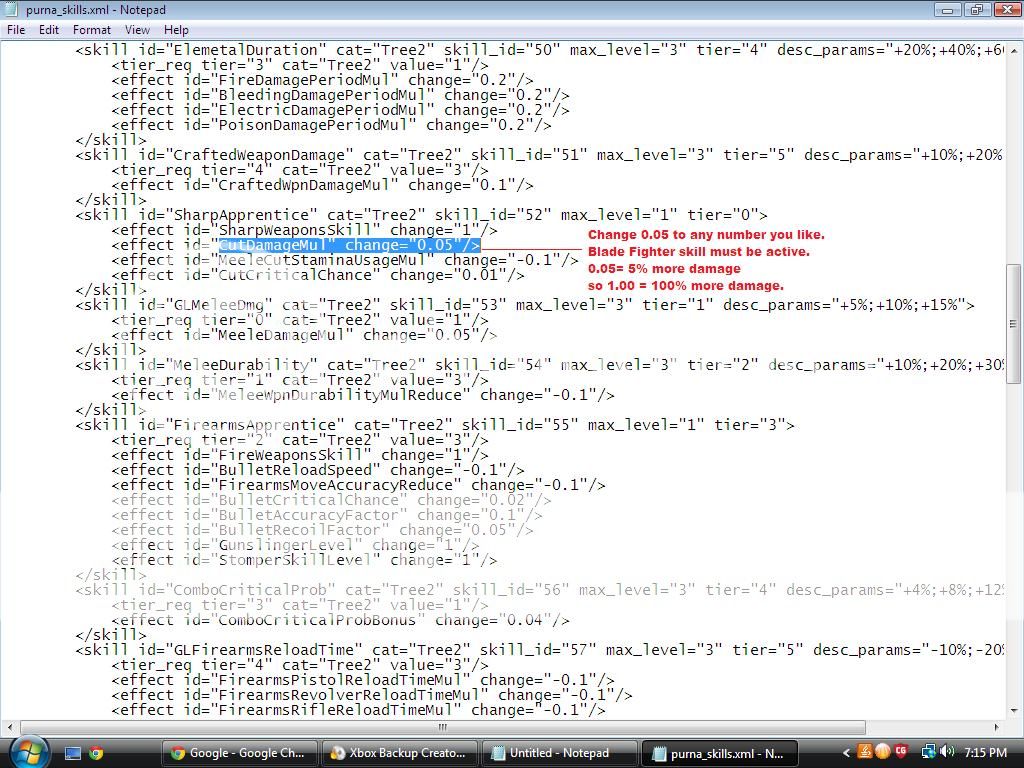The width and height of the screenshot is (1024, 768).
Task: Click the horizontal scrollbar right arrow
Action: click(x=998, y=727)
